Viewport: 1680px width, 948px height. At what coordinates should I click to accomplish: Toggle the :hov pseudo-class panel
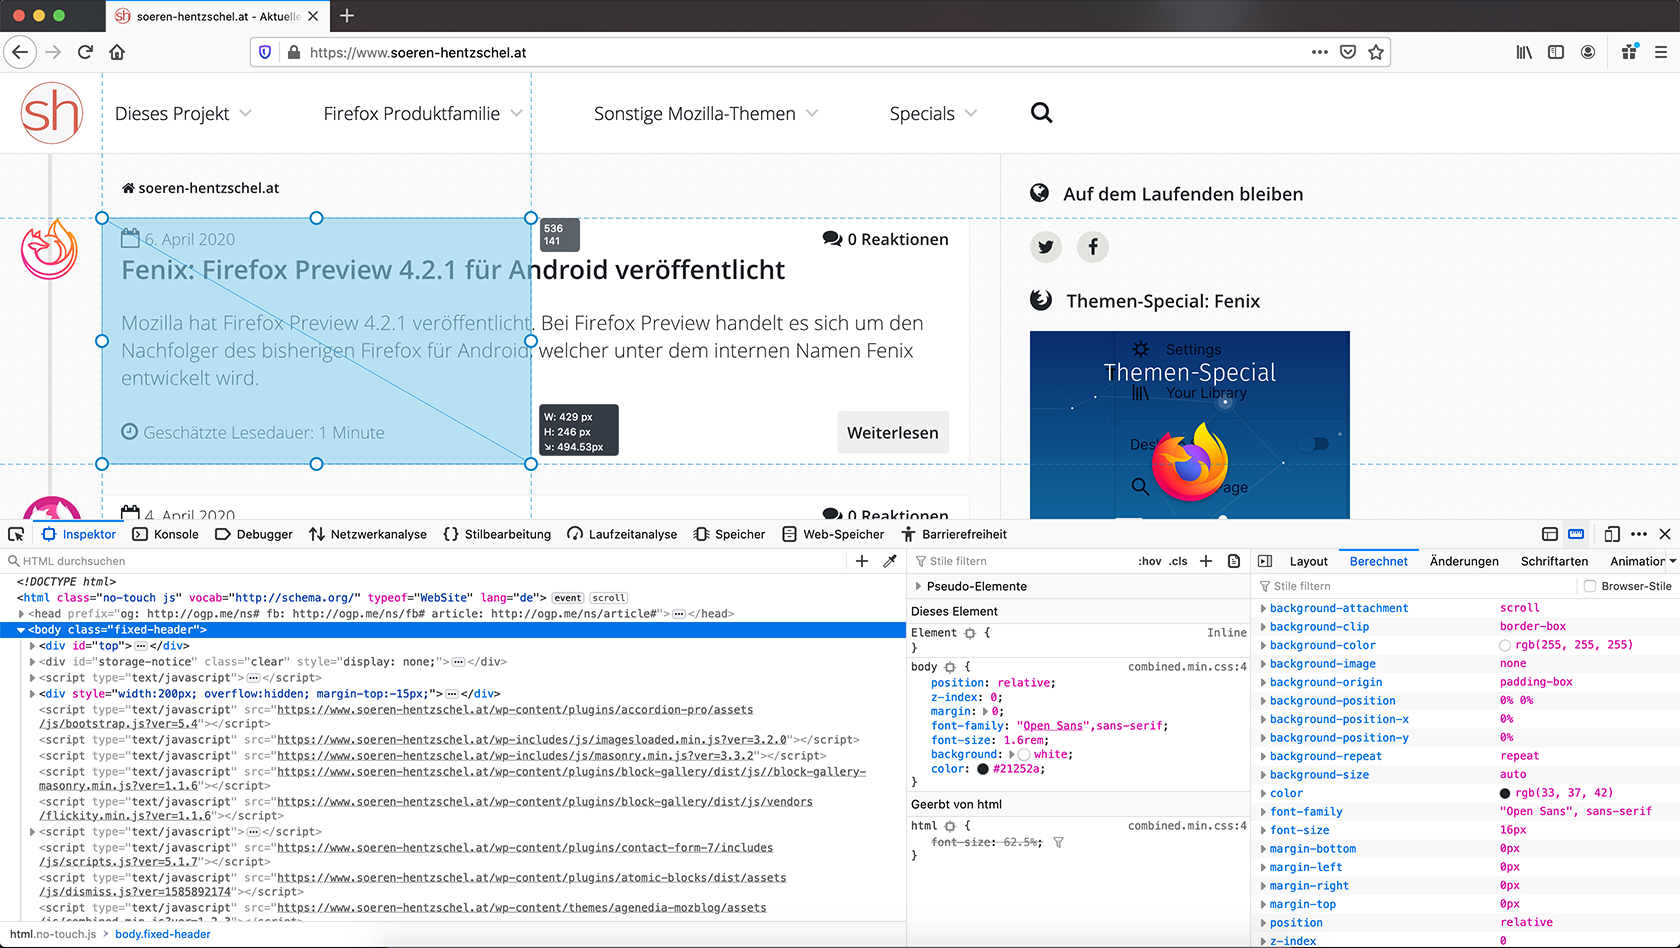1150,561
